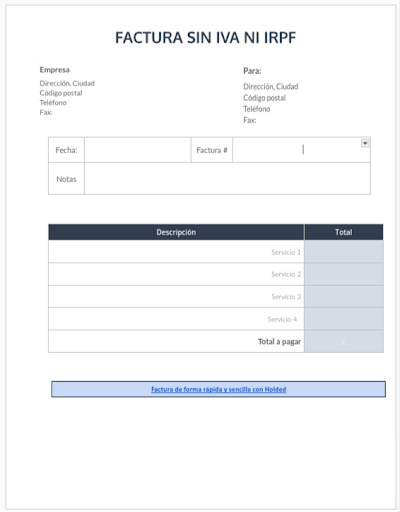Select the Servicio 1 description row
The image size is (400, 512).
[176, 252]
